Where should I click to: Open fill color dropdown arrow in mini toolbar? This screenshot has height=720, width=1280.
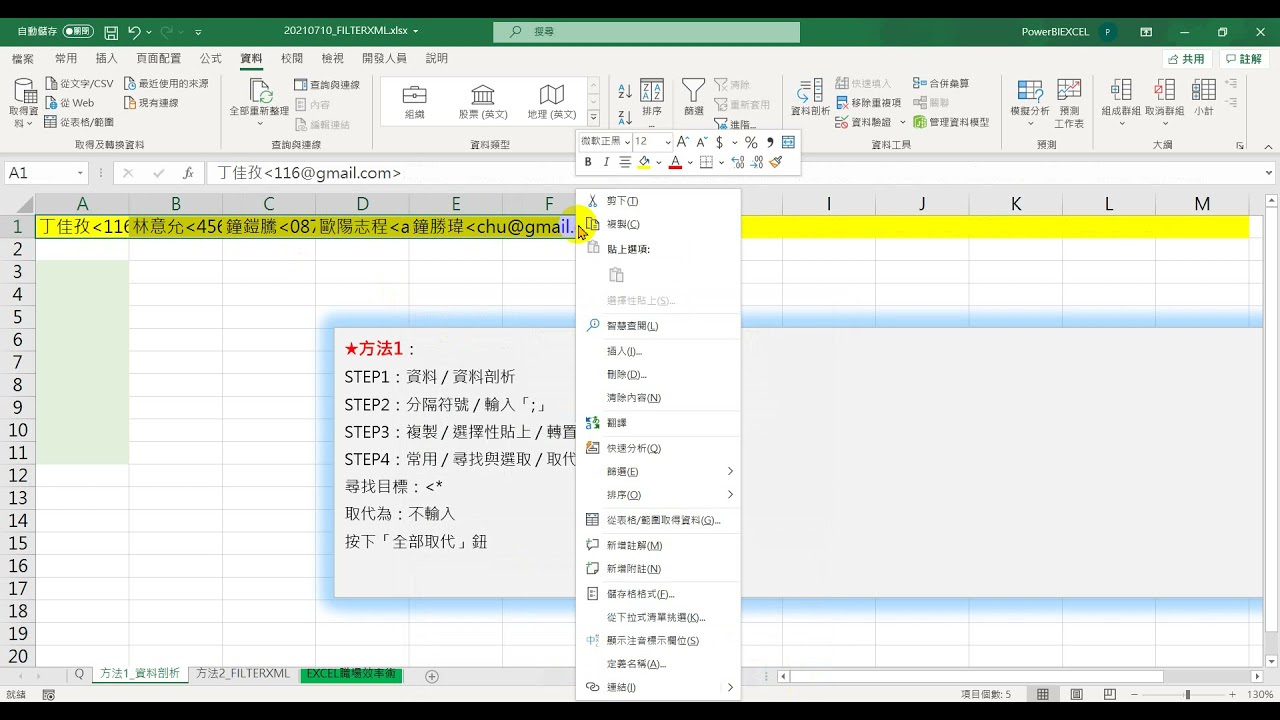(658, 162)
